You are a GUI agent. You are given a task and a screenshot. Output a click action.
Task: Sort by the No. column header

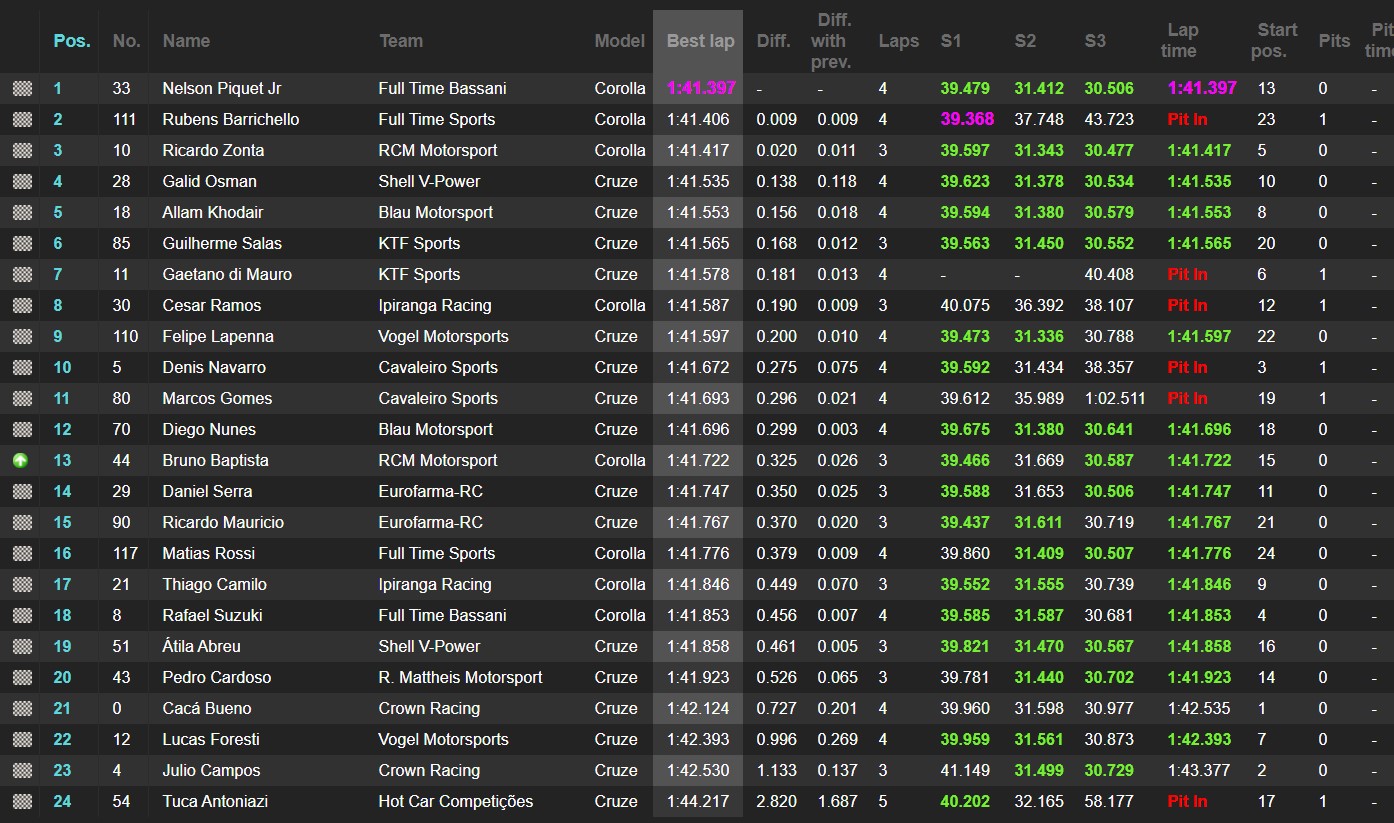(126, 41)
